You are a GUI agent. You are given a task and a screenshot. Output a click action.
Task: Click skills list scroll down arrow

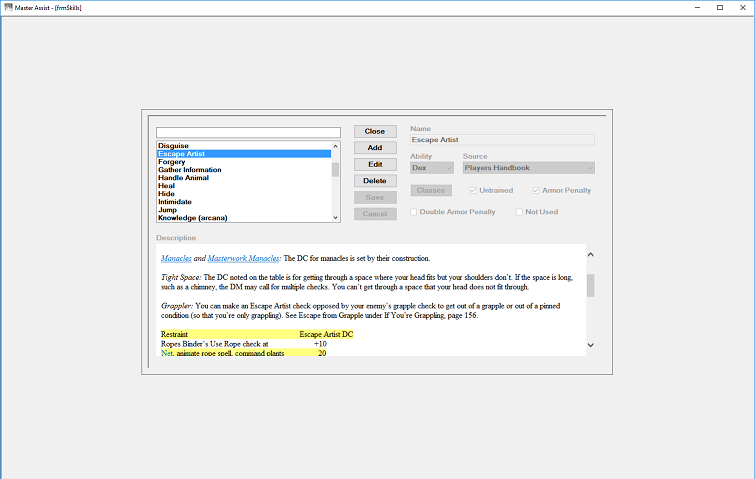click(336, 218)
